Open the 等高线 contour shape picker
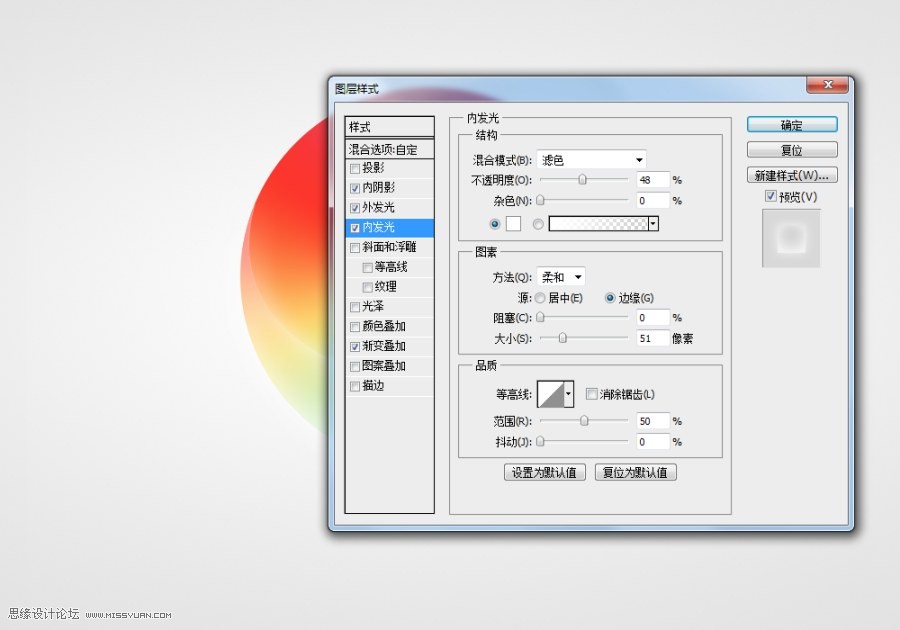900x630 pixels. point(551,393)
